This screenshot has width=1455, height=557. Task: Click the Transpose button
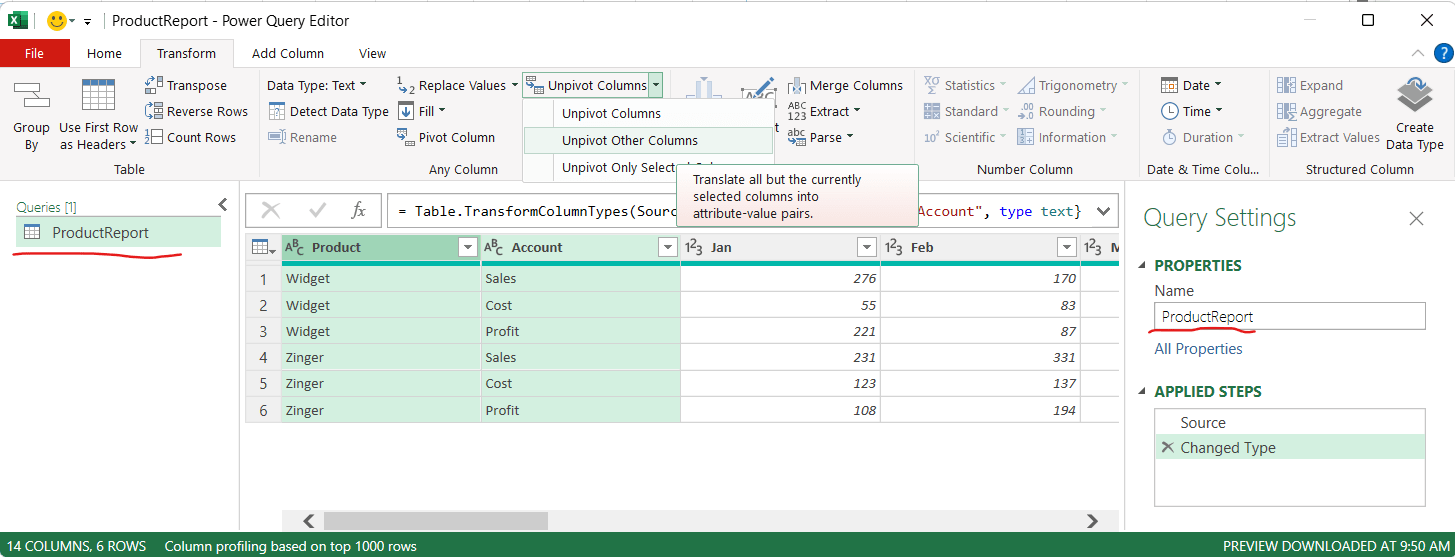(186, 86)
